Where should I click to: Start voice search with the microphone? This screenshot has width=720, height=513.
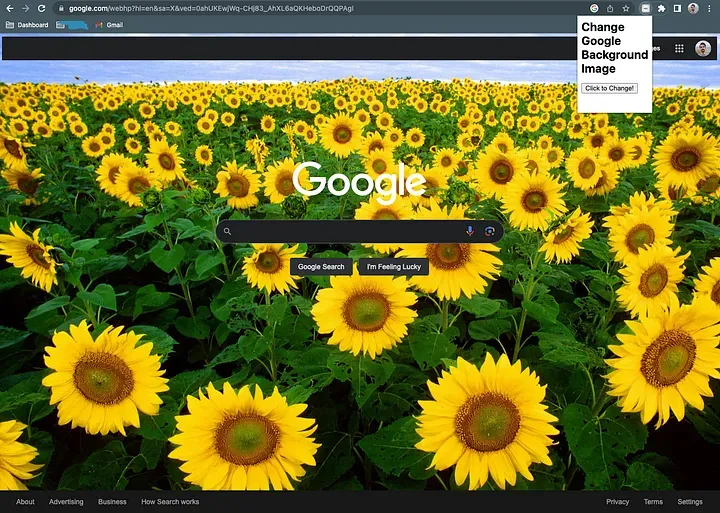[x=470, y=231]
